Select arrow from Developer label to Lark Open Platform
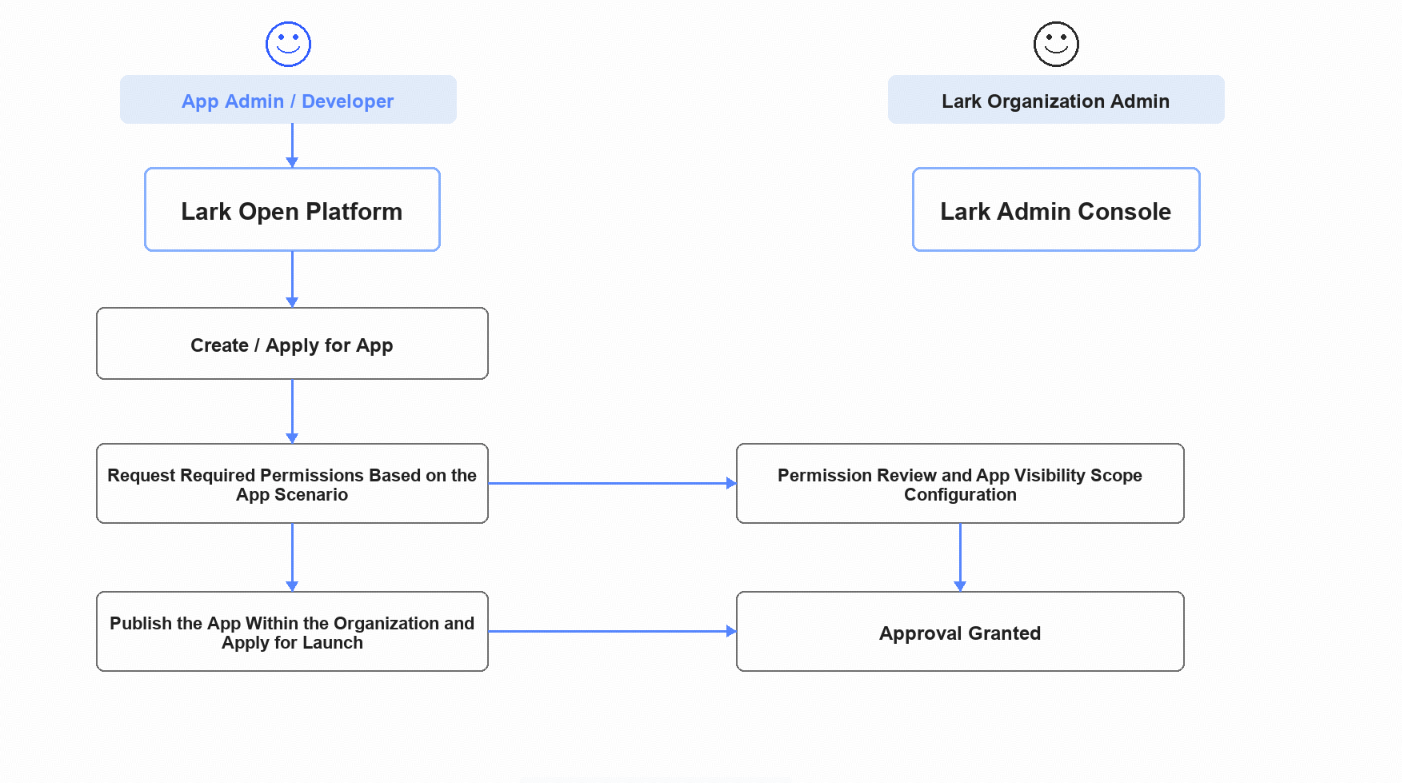1402x783 pixels. point(292,145)
